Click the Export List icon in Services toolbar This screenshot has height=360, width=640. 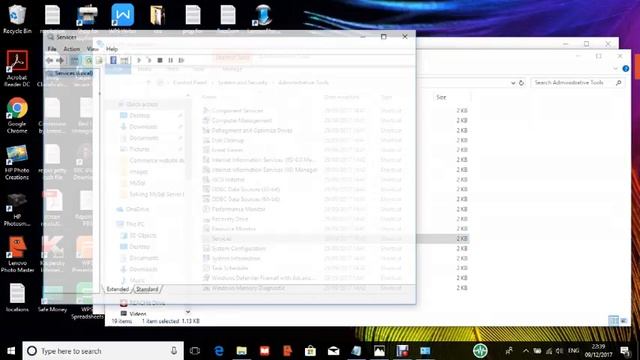pos(99,60)
